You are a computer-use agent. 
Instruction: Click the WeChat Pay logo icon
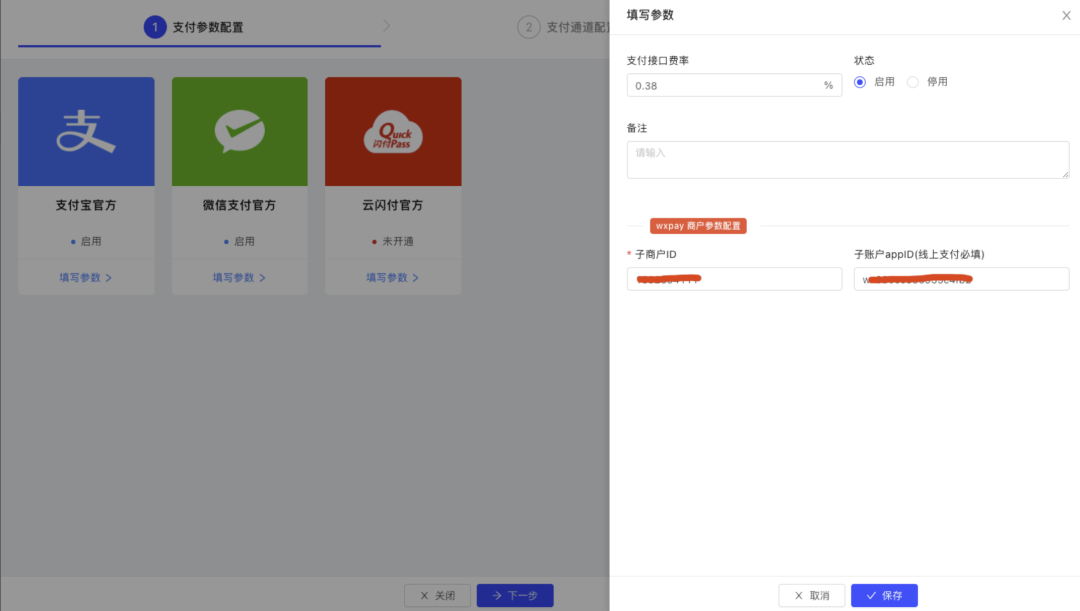tap(239, 131)
